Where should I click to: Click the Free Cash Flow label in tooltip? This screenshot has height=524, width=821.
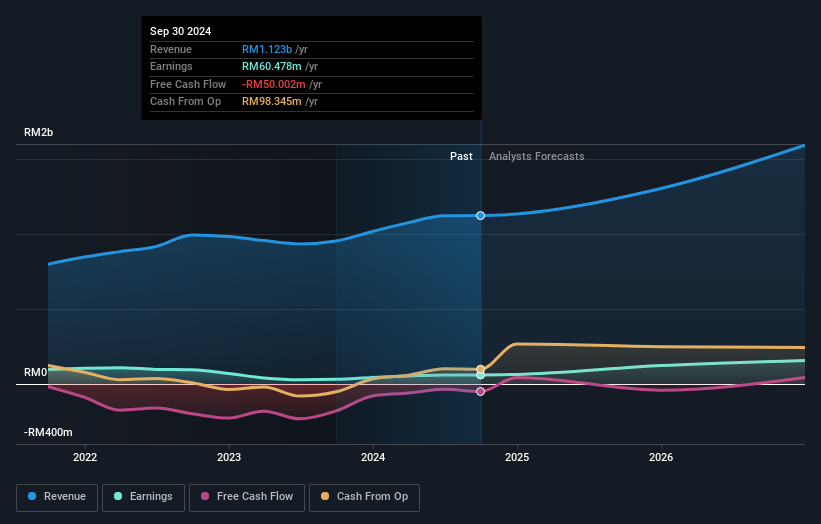point(188,84)
